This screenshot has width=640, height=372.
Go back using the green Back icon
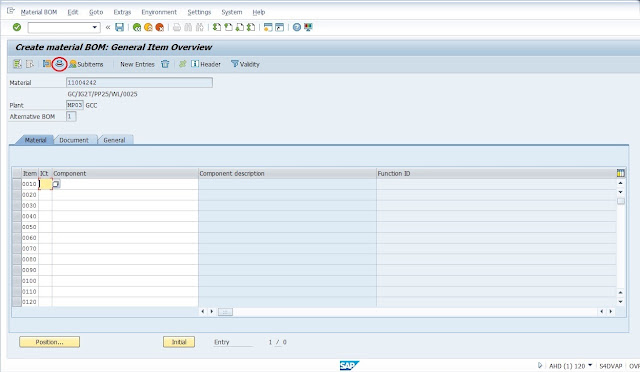tap(137, 27)
